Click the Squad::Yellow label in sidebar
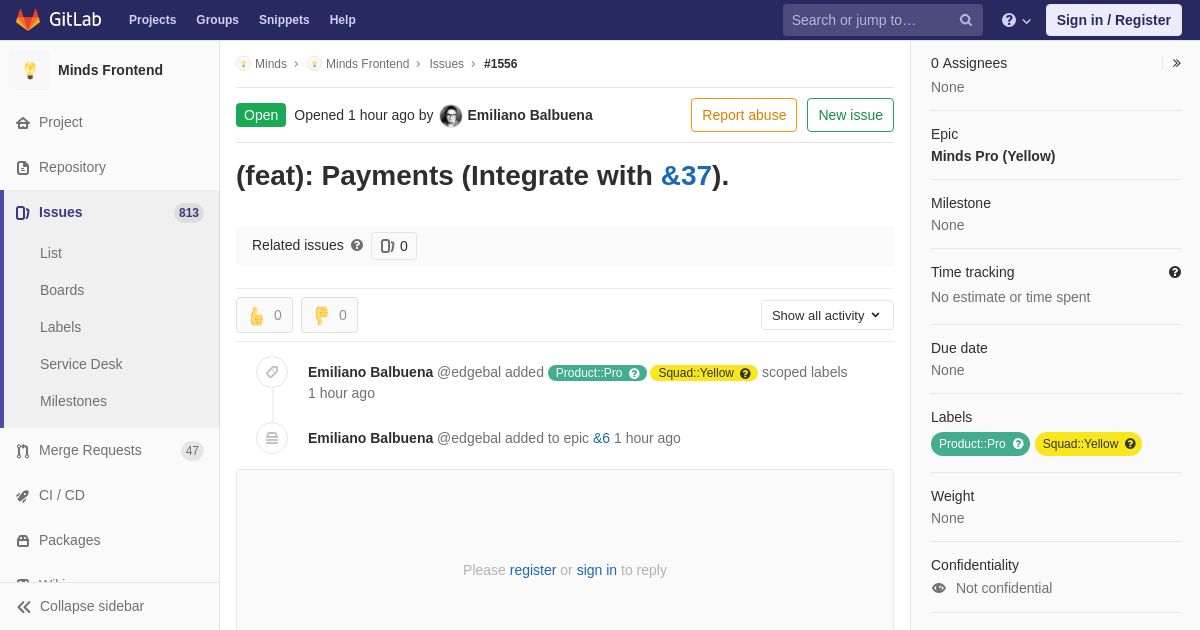This screenshot has height=630, width=1200. pyautogui.click(x=1088, y=444)
